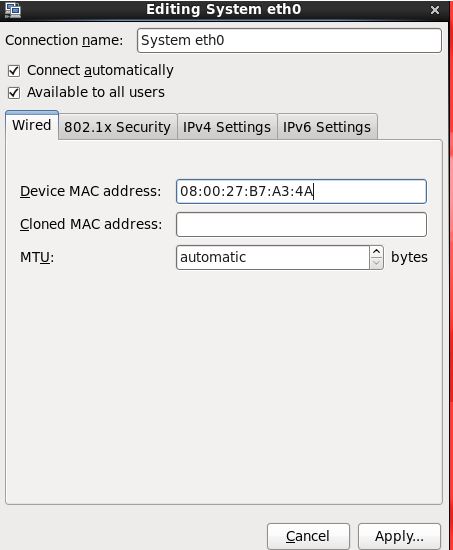
Task: Focus the Device MAC address field
Action: pos(301,192)
